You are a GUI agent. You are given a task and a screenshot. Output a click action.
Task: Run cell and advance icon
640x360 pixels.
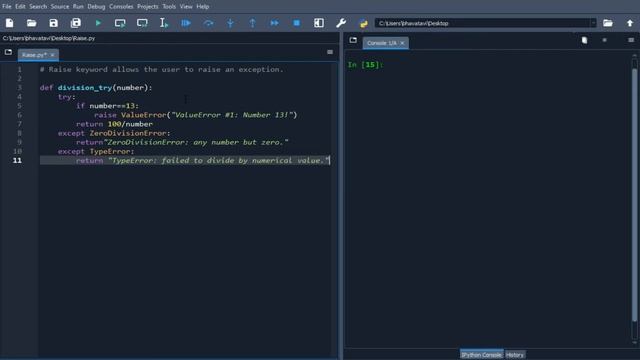[142, 23]
